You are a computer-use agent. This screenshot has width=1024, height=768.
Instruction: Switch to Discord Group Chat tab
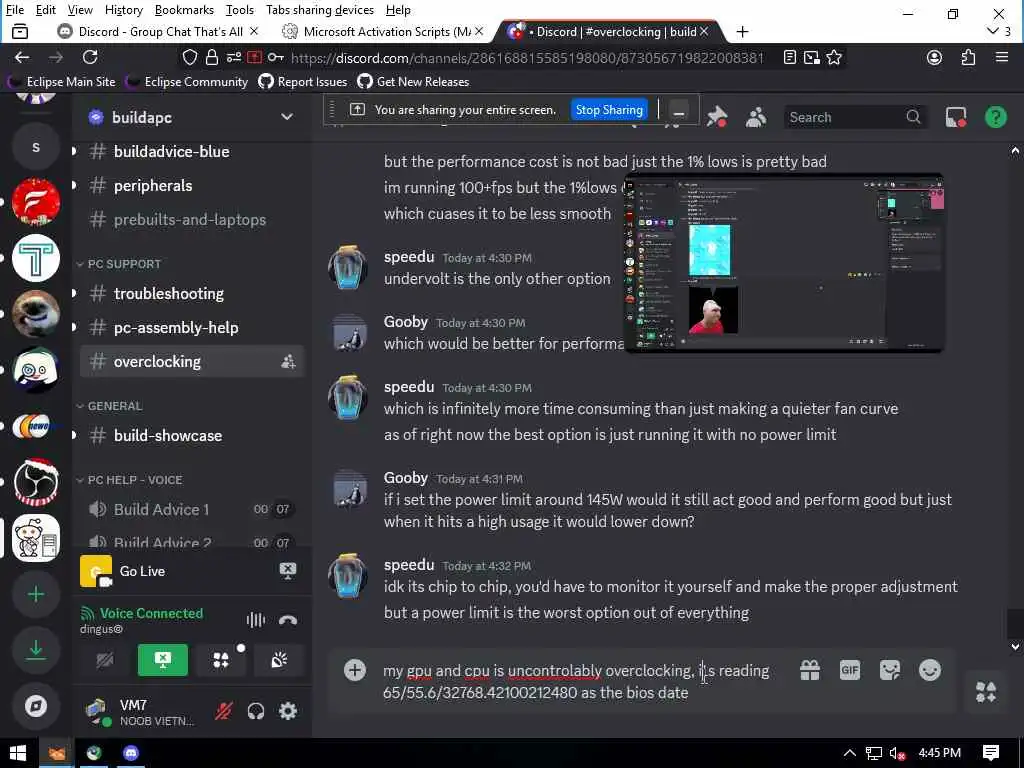point(157,31)
